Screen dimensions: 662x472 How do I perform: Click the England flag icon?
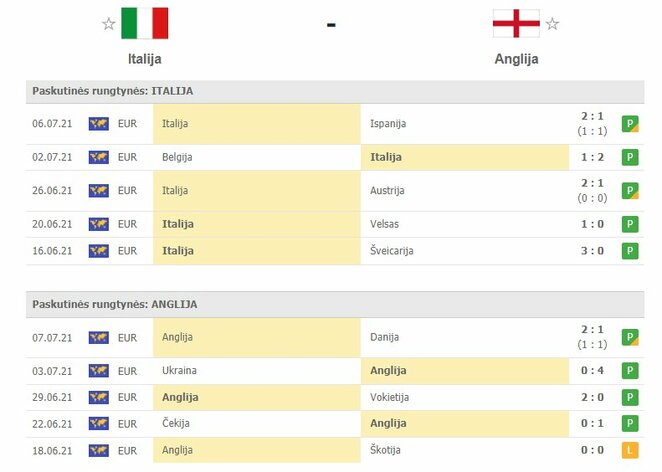click(516, 23)
